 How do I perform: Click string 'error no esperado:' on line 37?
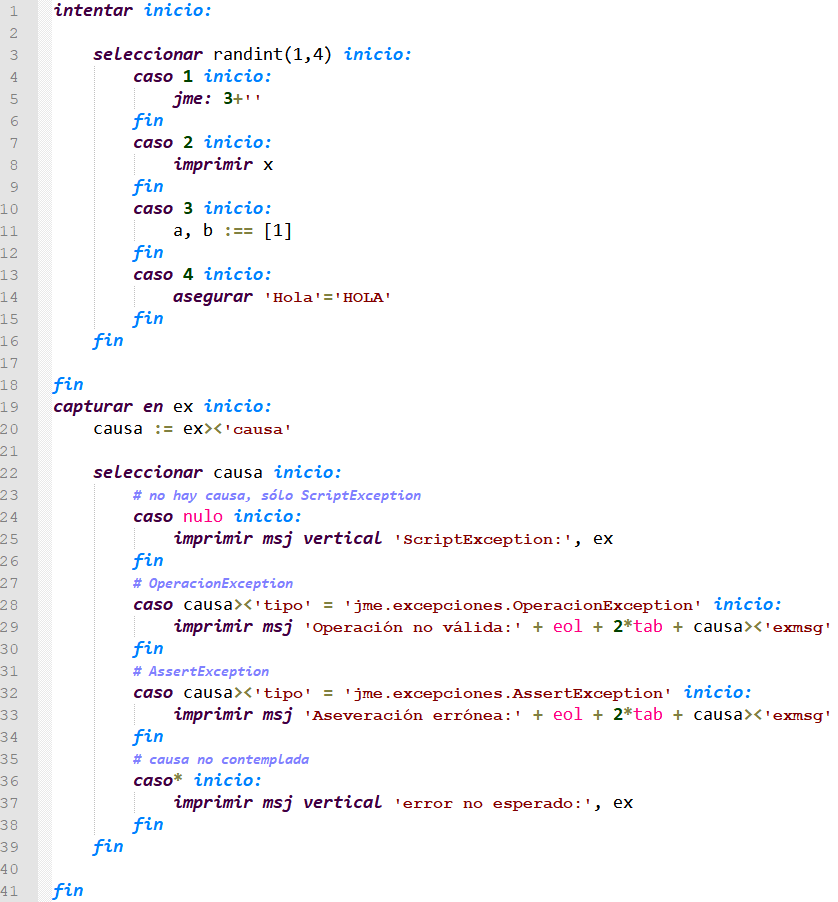click(x=493, y=804)
